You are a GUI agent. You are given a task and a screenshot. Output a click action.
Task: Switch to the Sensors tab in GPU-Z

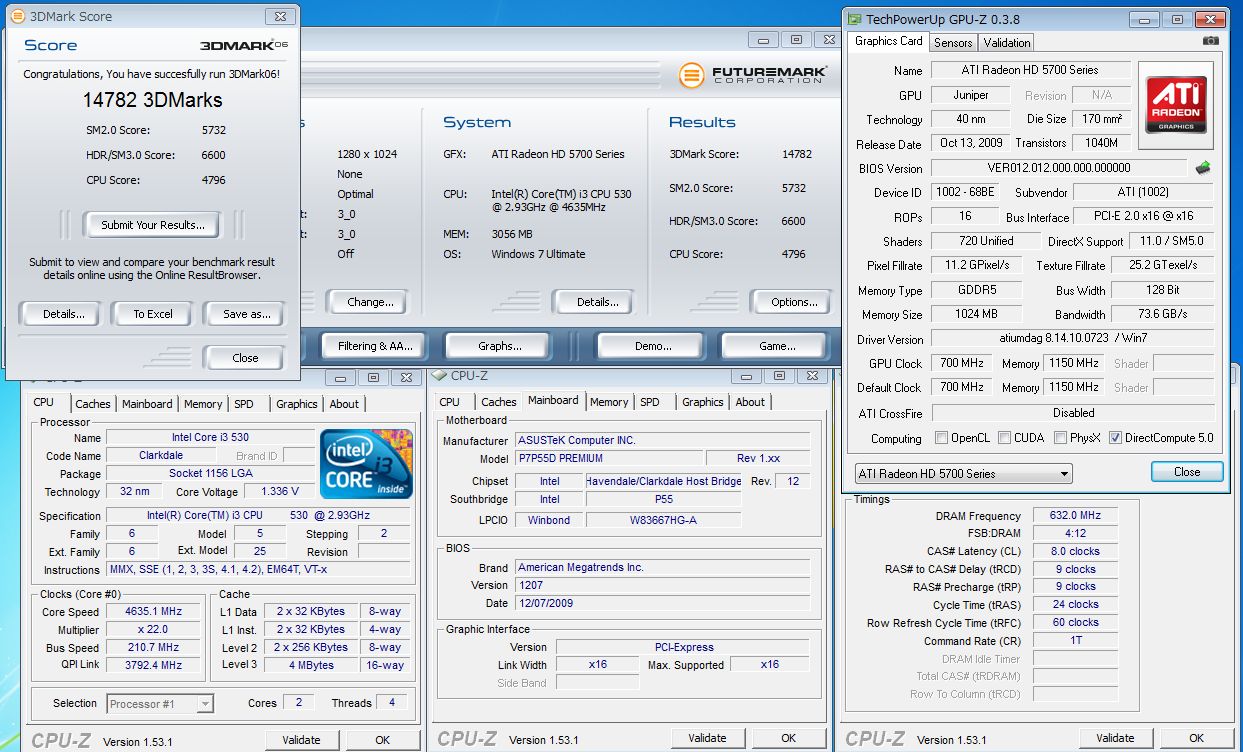pos(953,43)
